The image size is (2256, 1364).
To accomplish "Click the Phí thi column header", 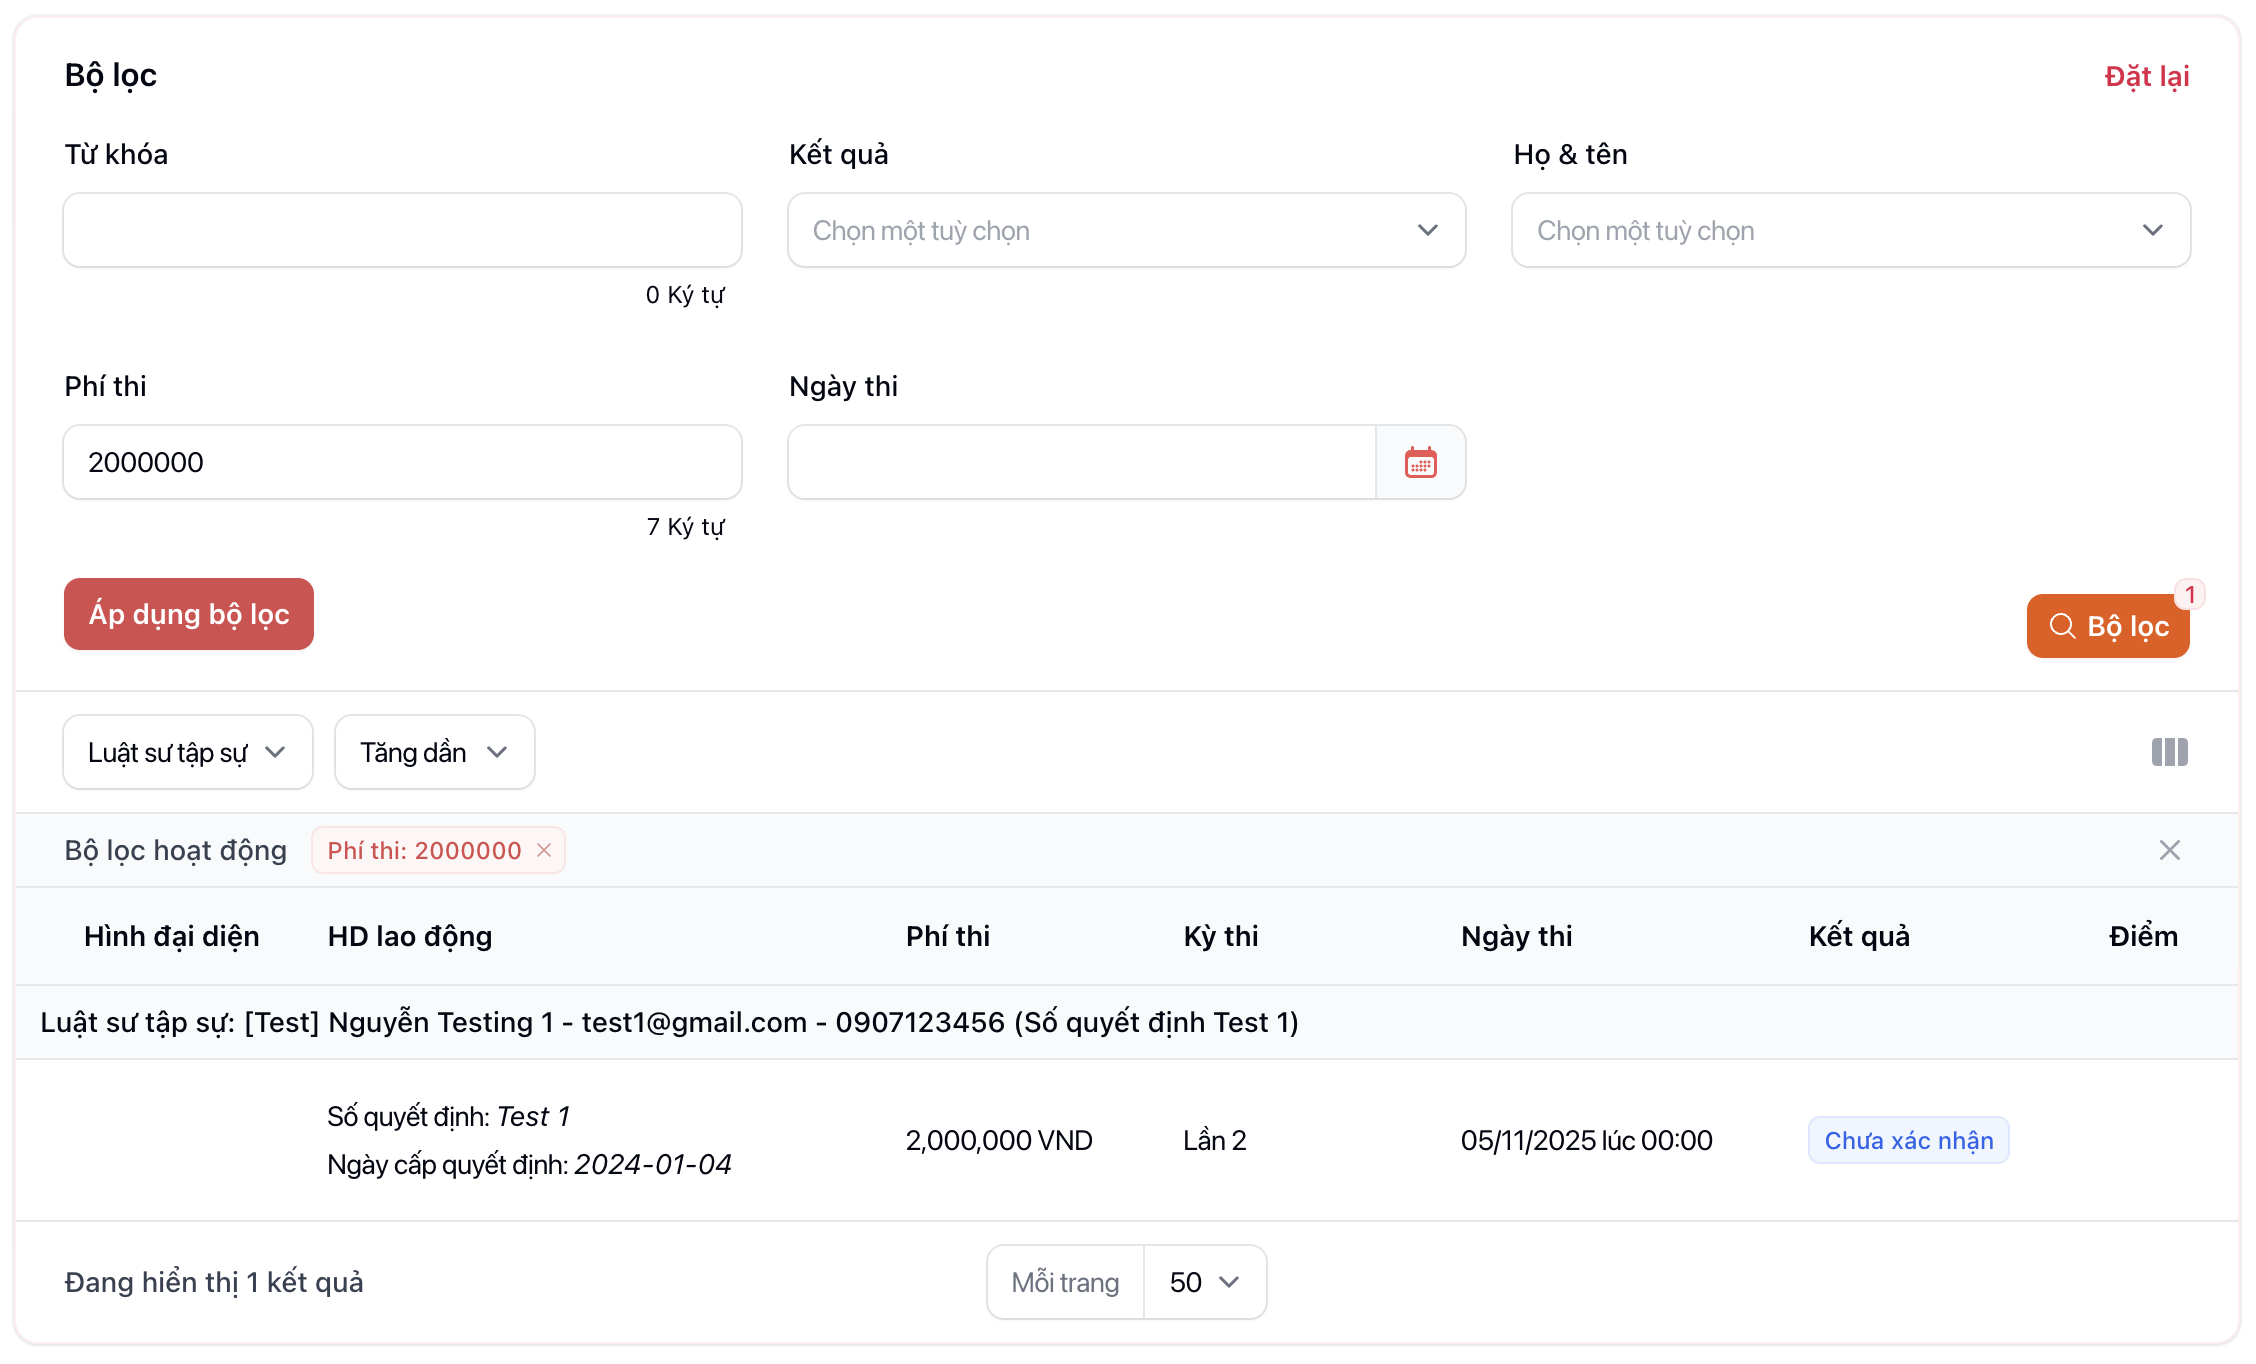I will point(947,936).
